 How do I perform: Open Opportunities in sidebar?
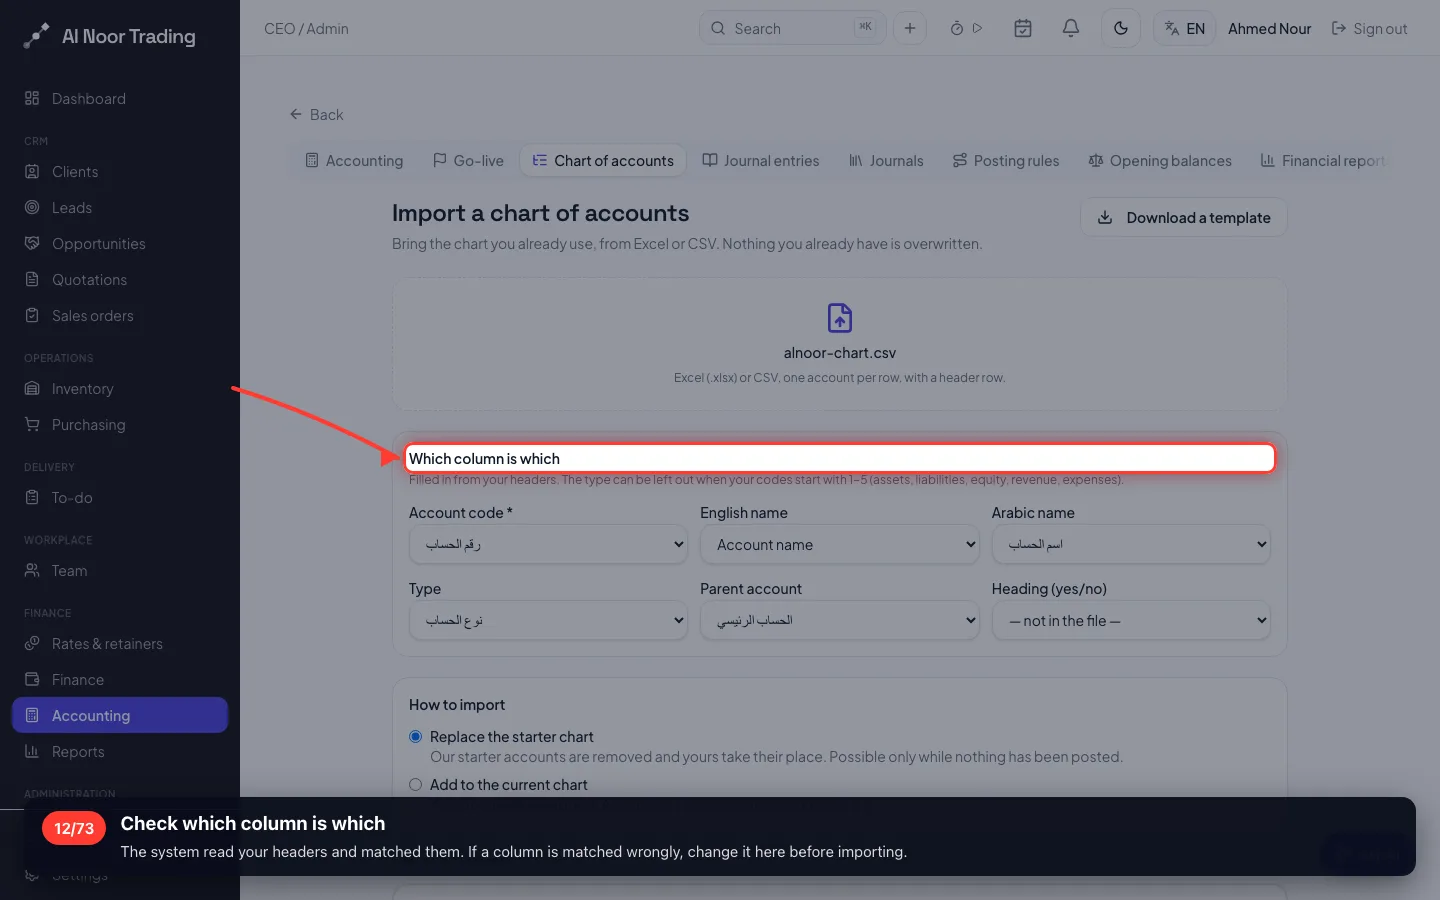(x=120, y=243)
